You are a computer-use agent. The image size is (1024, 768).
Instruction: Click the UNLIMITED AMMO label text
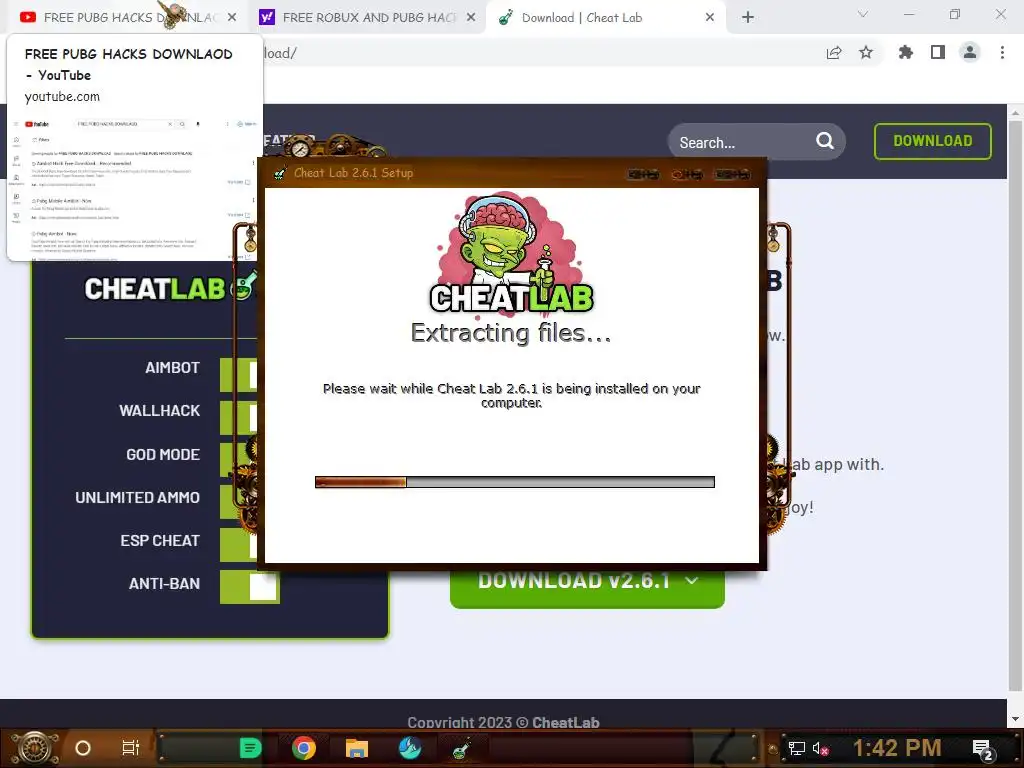137,498
